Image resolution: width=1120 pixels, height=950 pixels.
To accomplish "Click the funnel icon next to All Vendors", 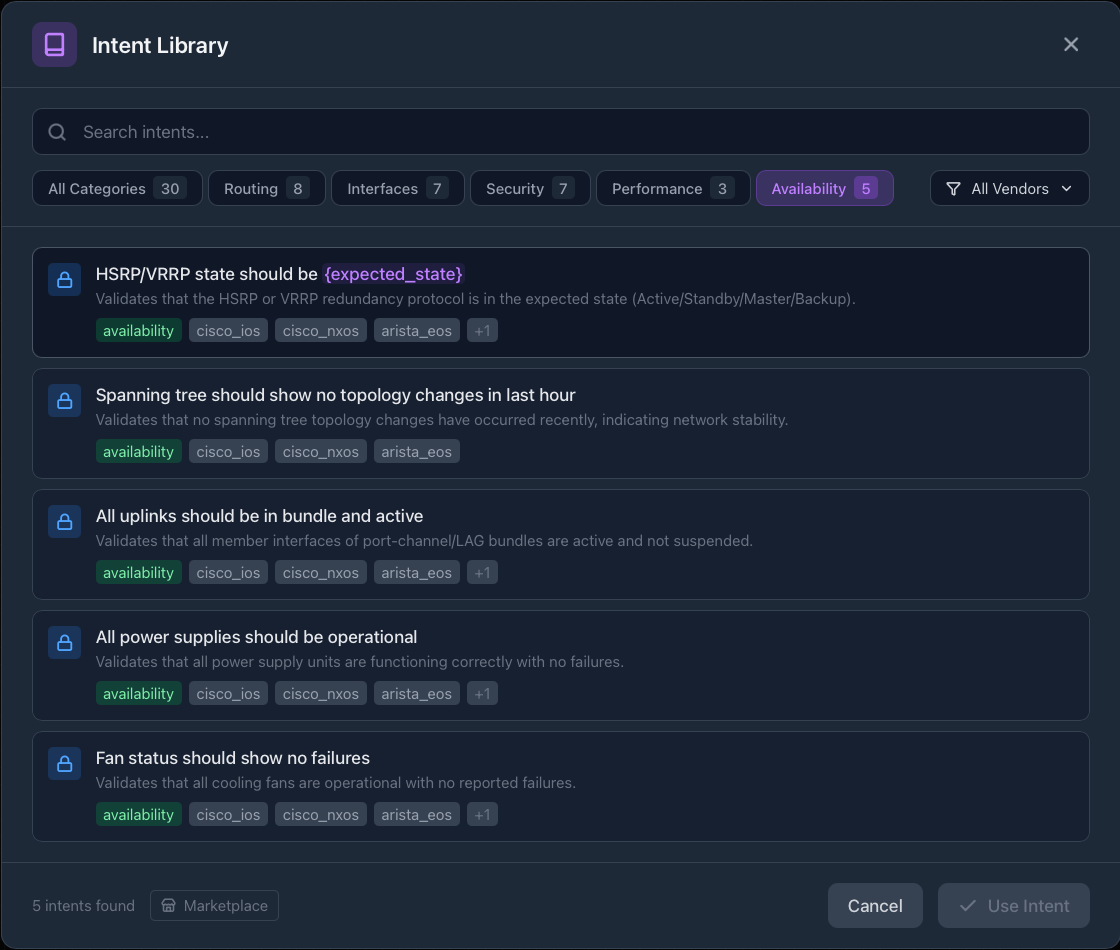I will (953, 188).
